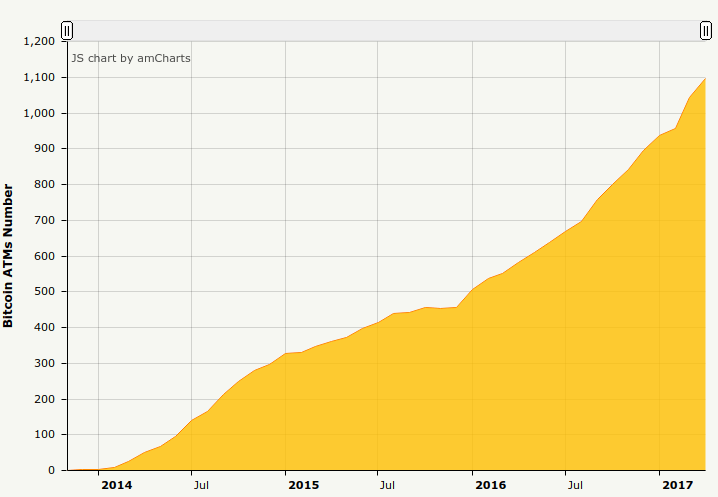Click the left scrollbar drag grip
Screen dimensions: 718x497
point(67,30)
